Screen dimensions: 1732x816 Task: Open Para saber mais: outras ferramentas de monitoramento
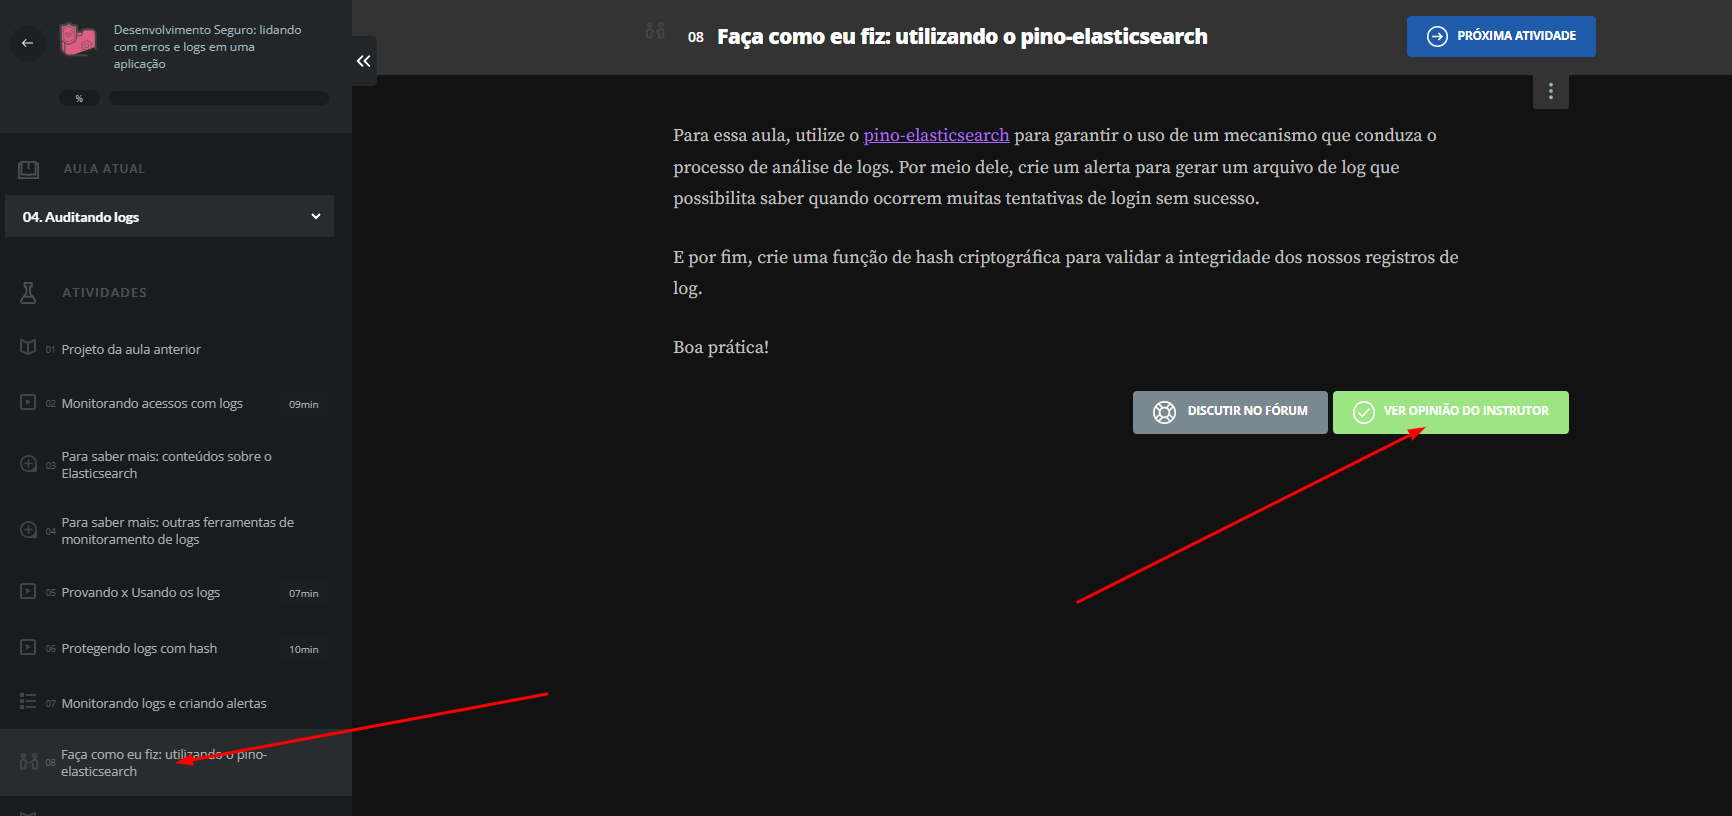point(178,531)
